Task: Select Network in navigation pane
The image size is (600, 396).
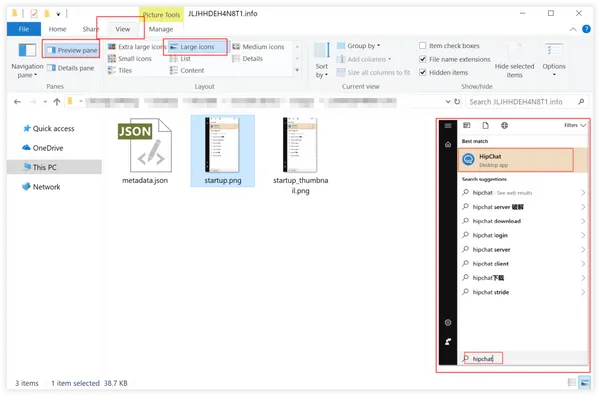Action: coord(41,187)
